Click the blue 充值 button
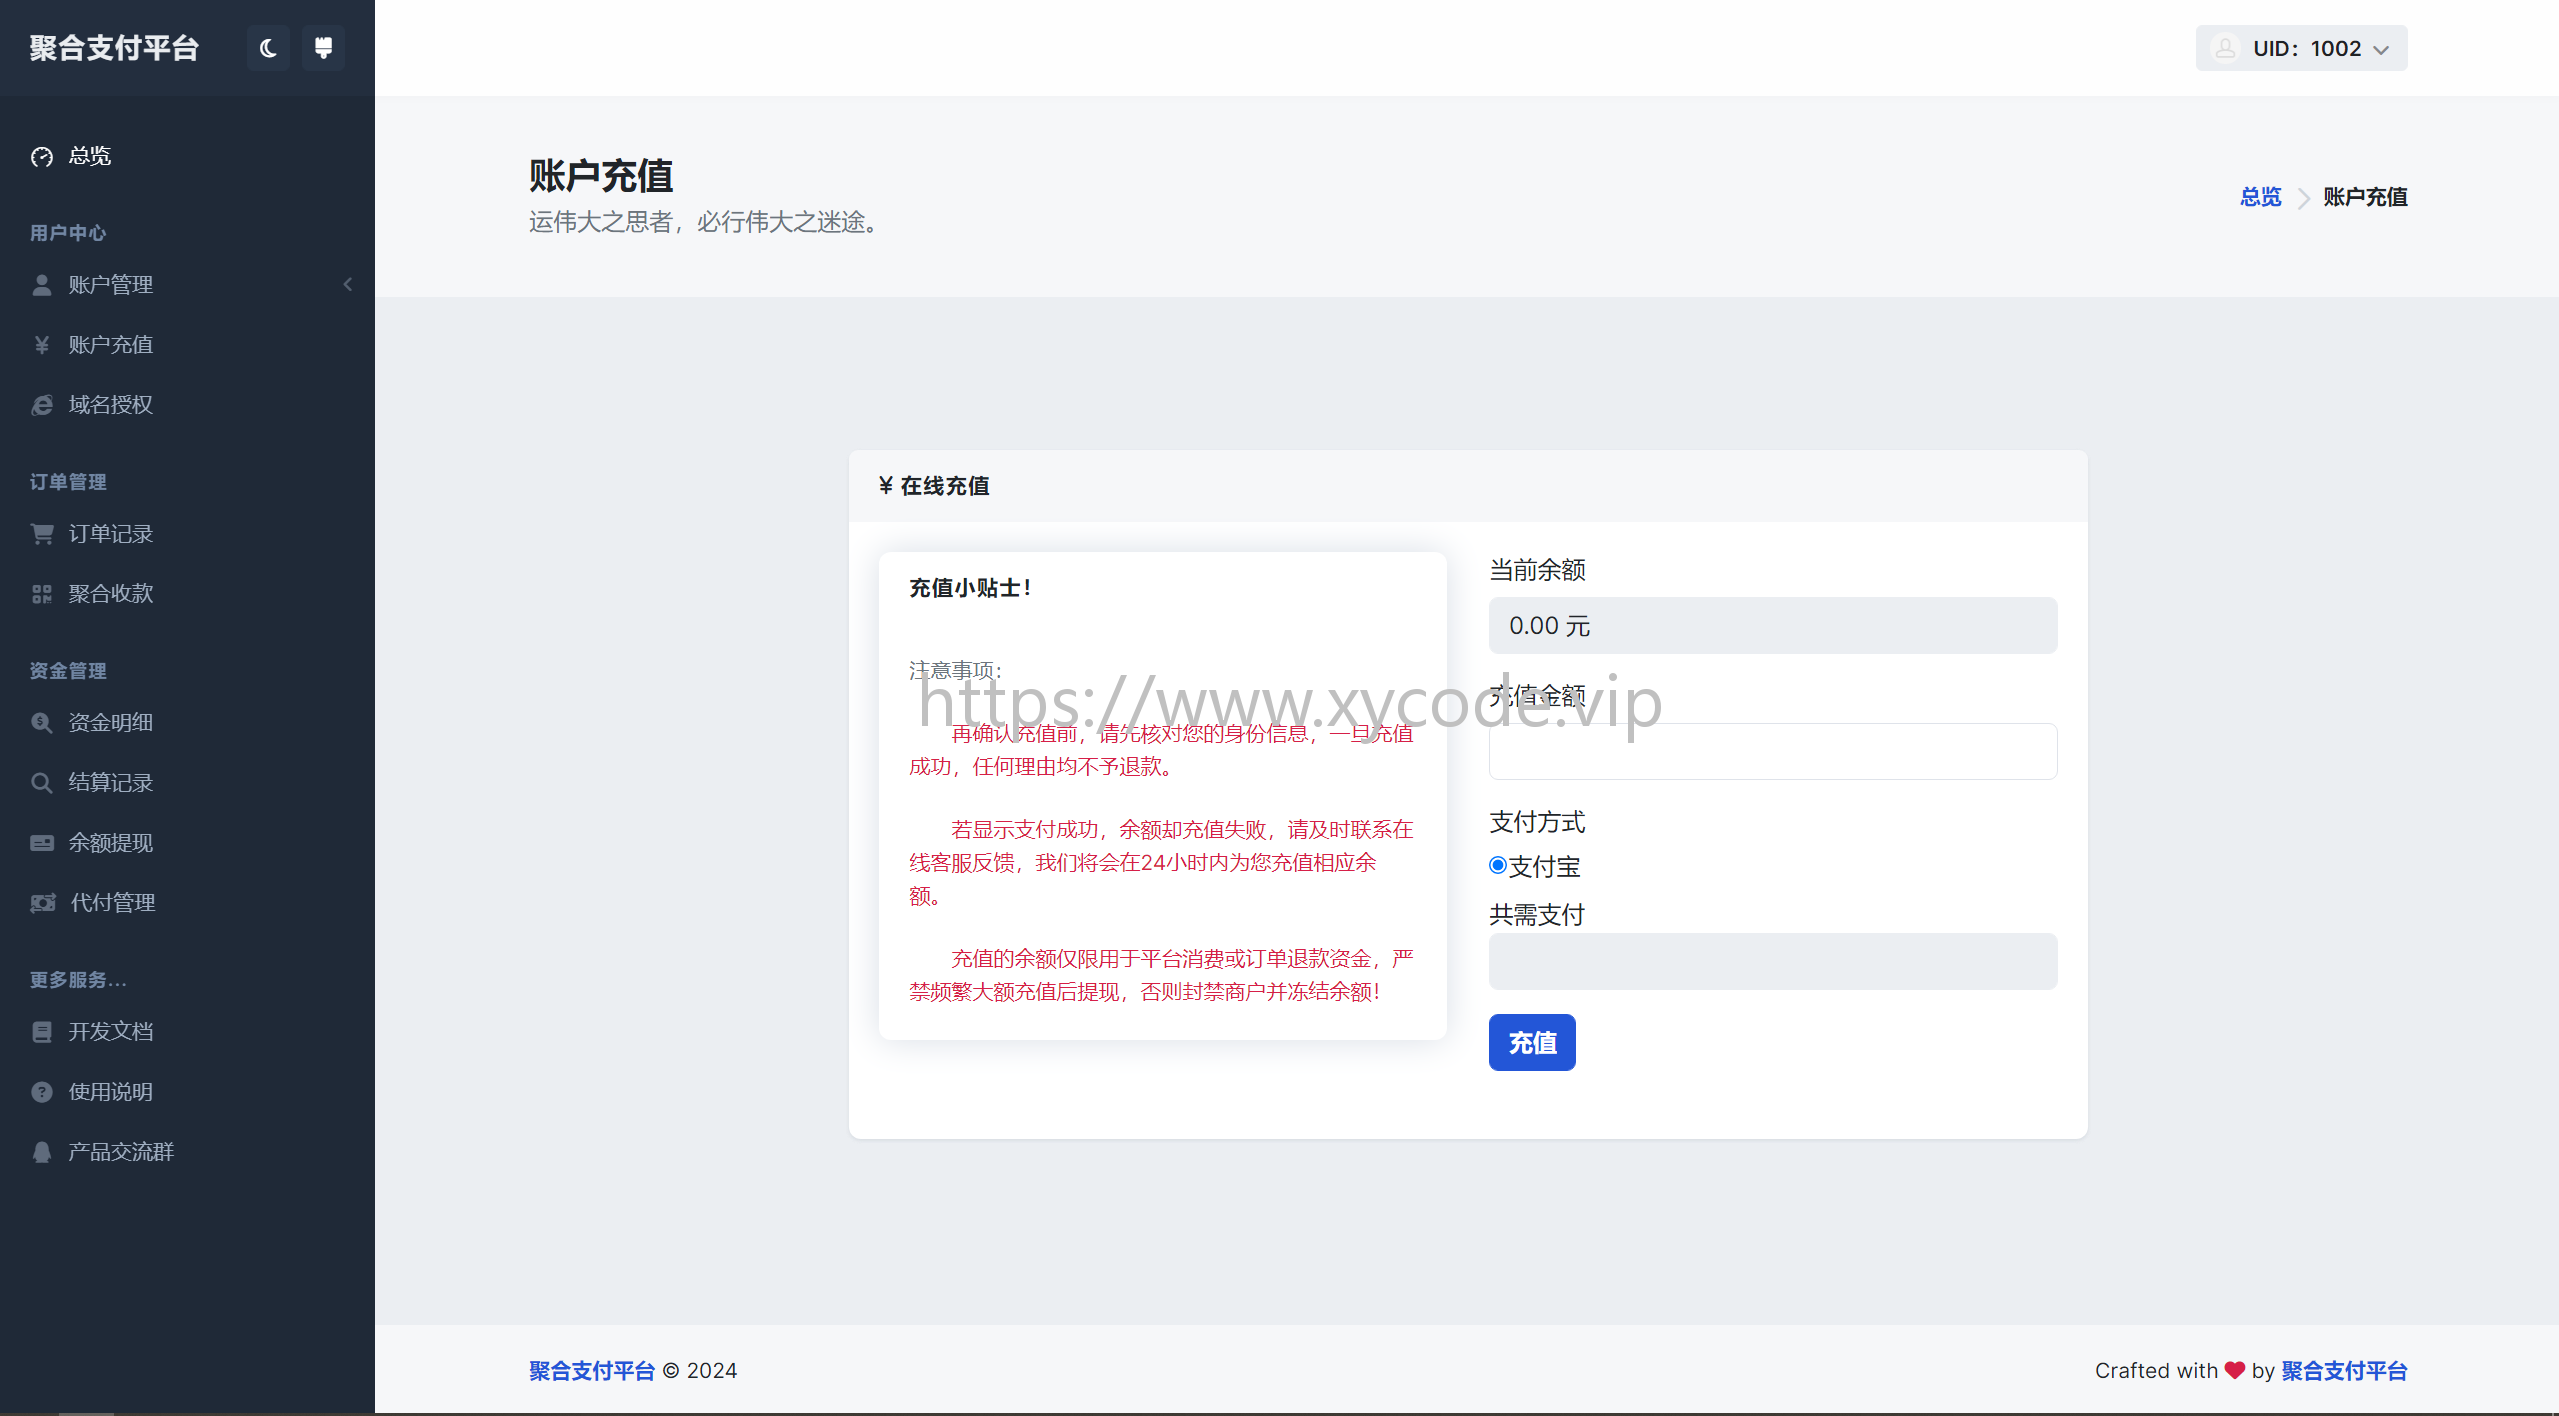This screenshot has height=1416, width=2559. tap(1532, 1043)
